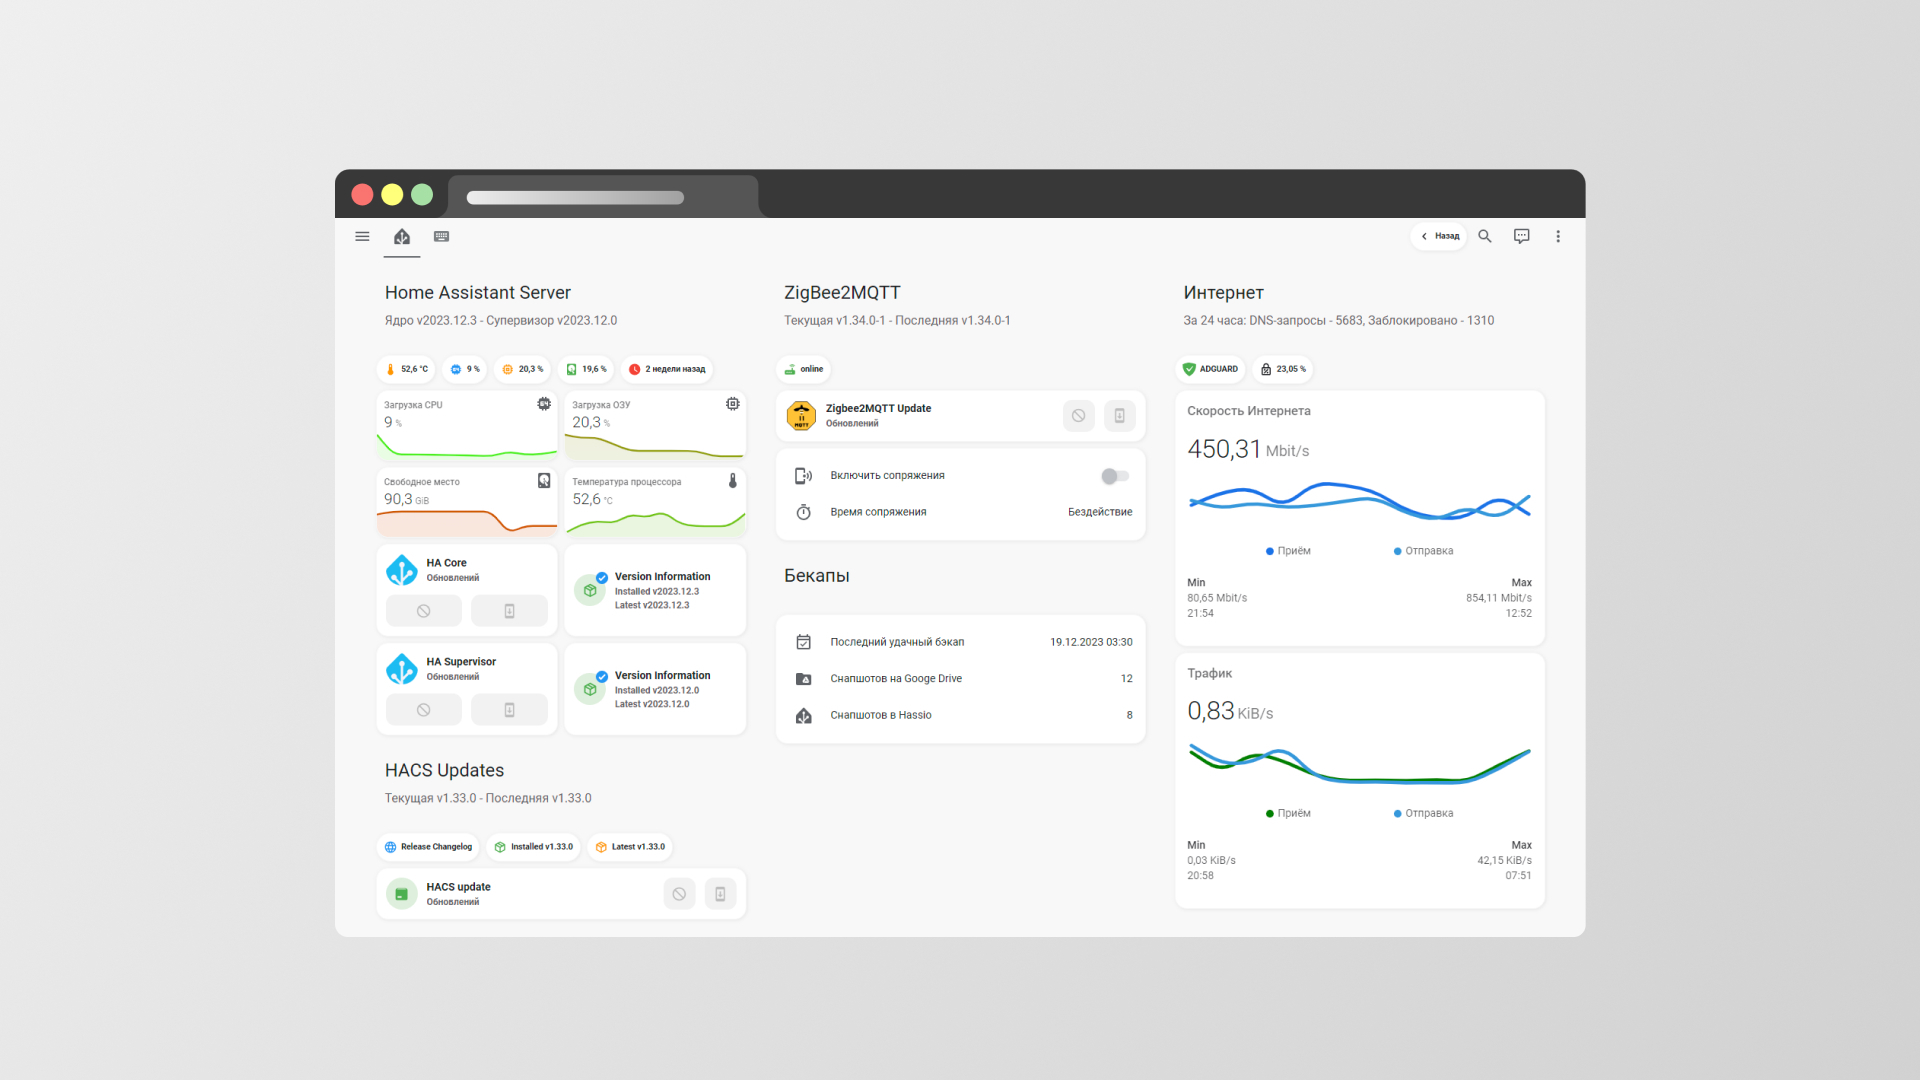The width and height of the screenshot is (1920, 1080).
Task: Click the CPU chip icon in Загрузка CPU card
Action: coord(544,404)
